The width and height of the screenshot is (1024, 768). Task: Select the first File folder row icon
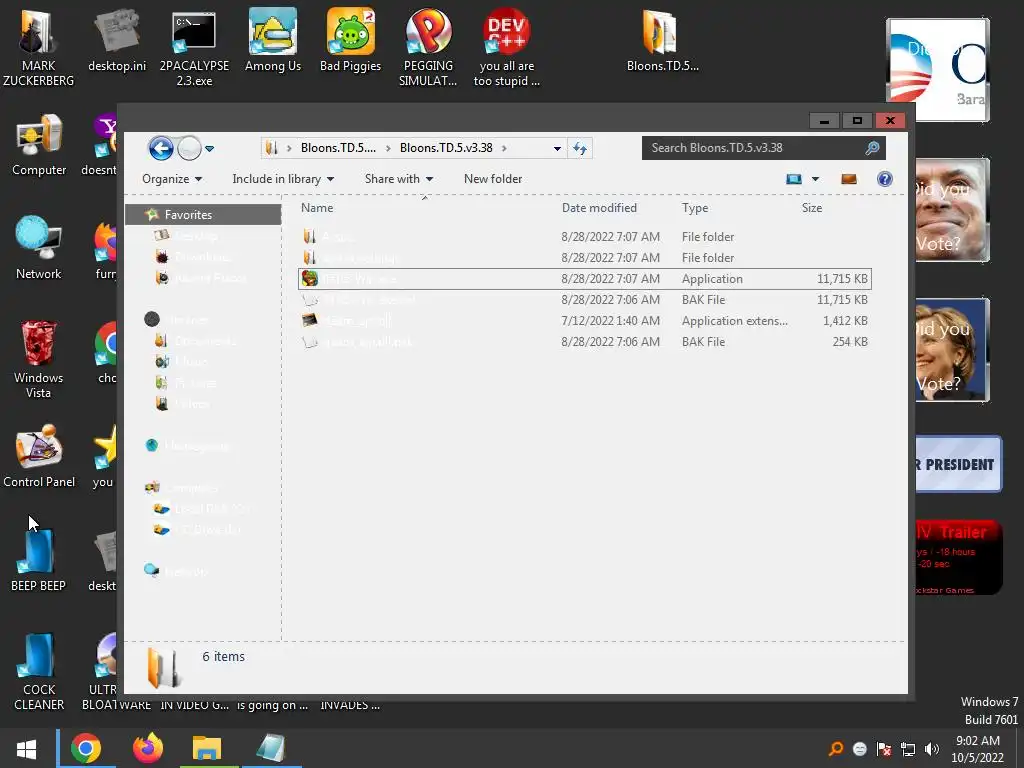tap(310, 236)
